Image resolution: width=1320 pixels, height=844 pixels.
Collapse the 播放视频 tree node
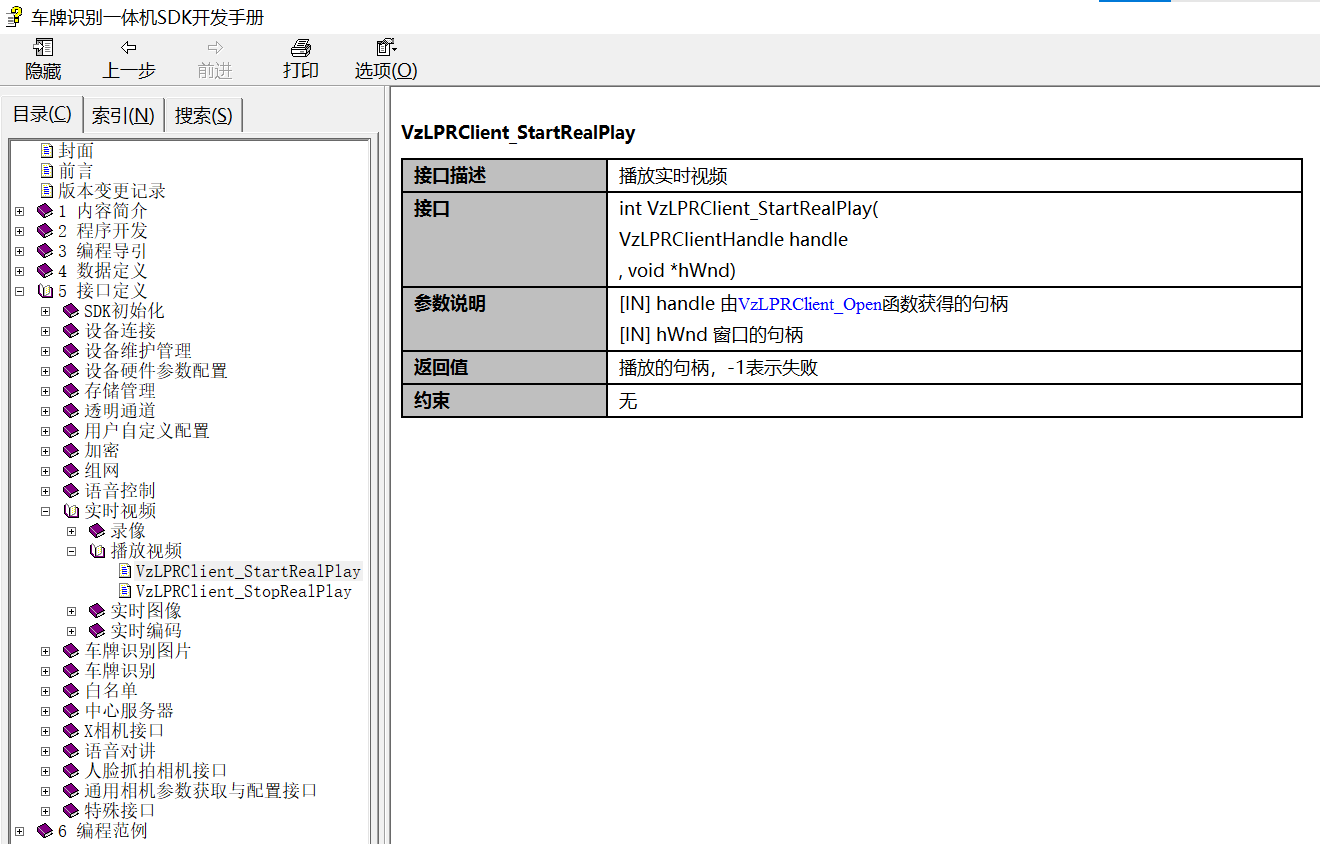[x=71, y=551]
